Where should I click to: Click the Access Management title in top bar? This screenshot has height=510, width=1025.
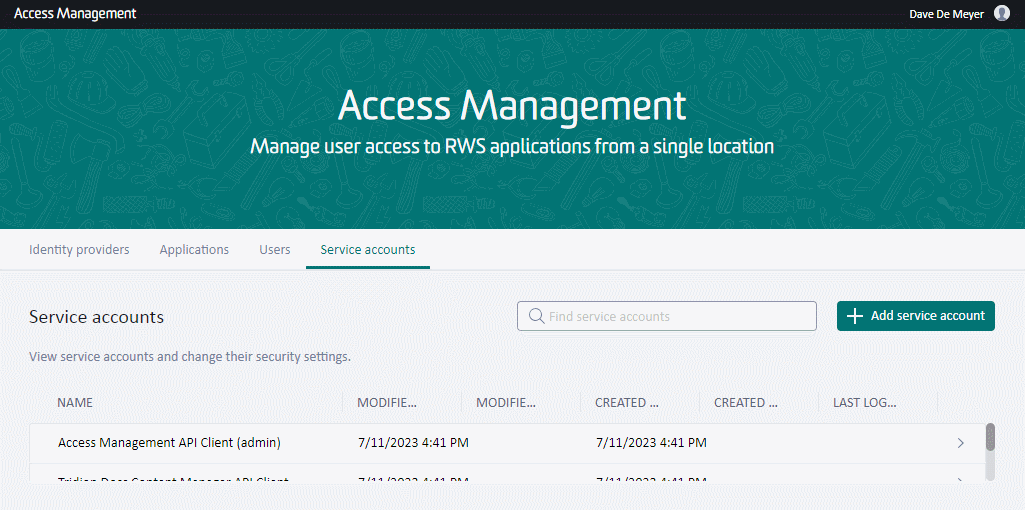coord(75,14)
